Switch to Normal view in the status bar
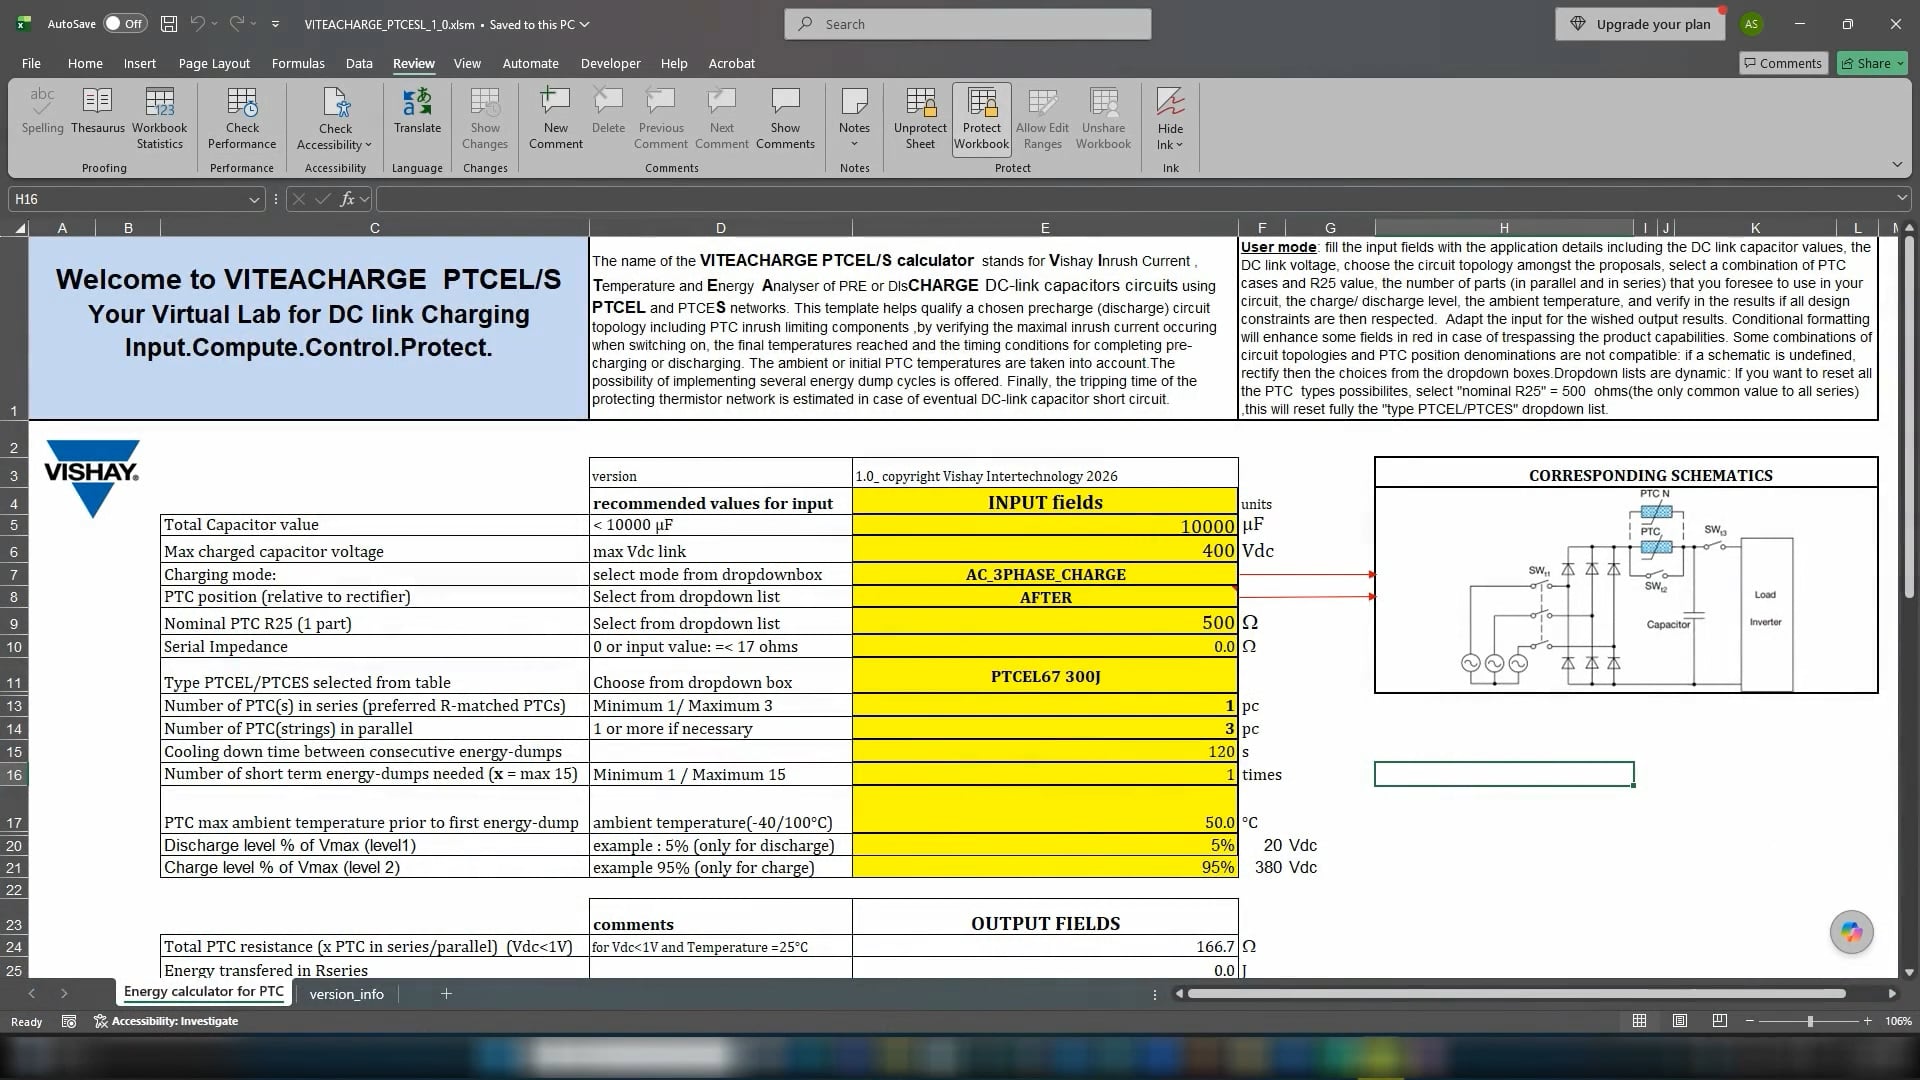The width and height of the screenshot is (1920, 1080). (1639, 1021)
